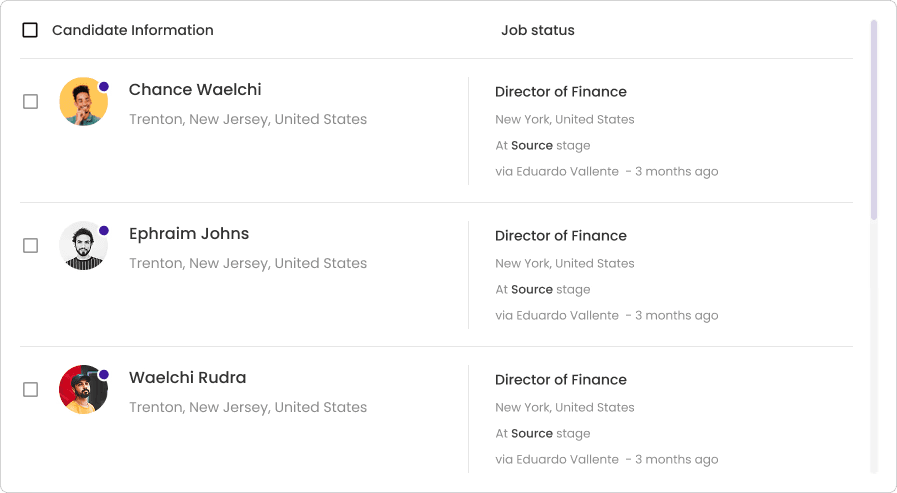Click Ephraim Johns' profile avatar
The width and height of the screenshot is (897, 493).
(83, 245)
